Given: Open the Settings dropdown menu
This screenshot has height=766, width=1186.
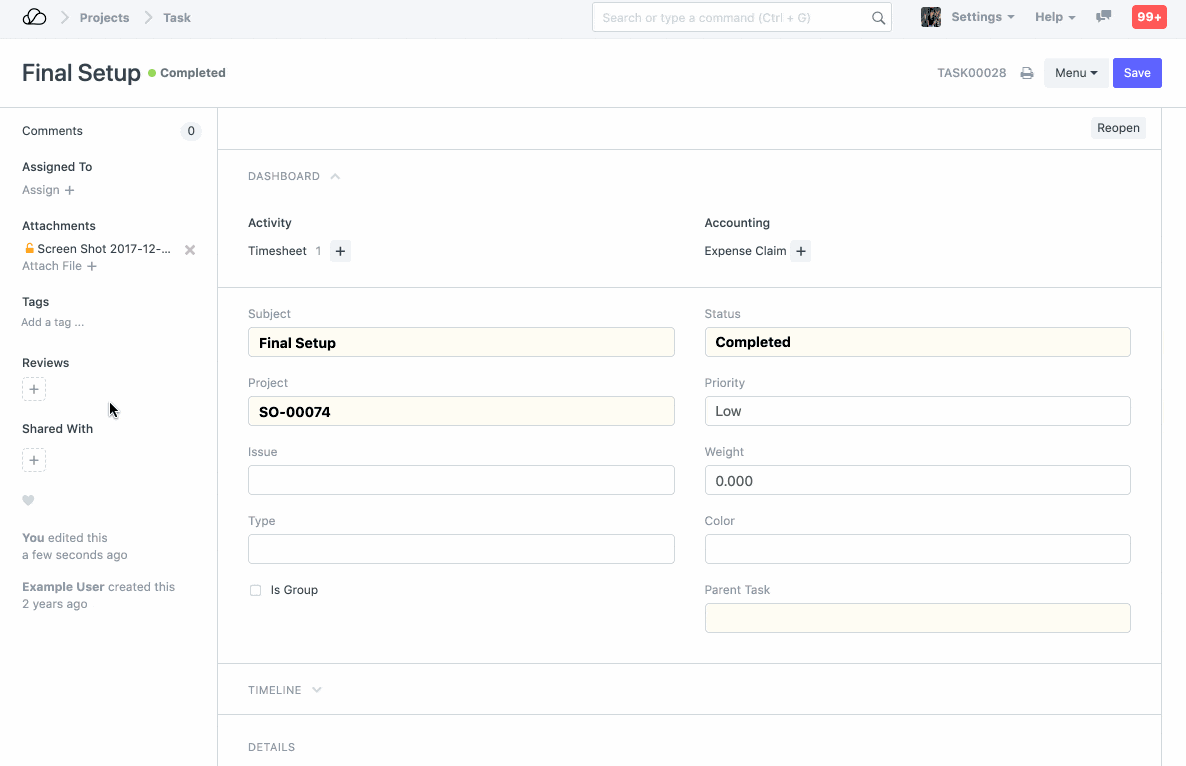Looking at the screenshot, I should 982,17.
